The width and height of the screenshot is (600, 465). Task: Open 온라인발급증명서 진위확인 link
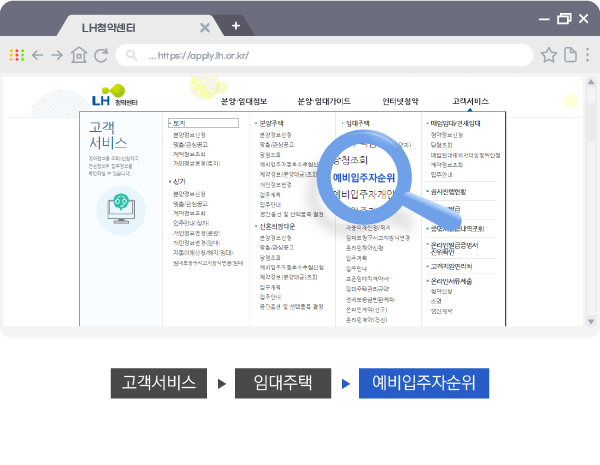454,248
